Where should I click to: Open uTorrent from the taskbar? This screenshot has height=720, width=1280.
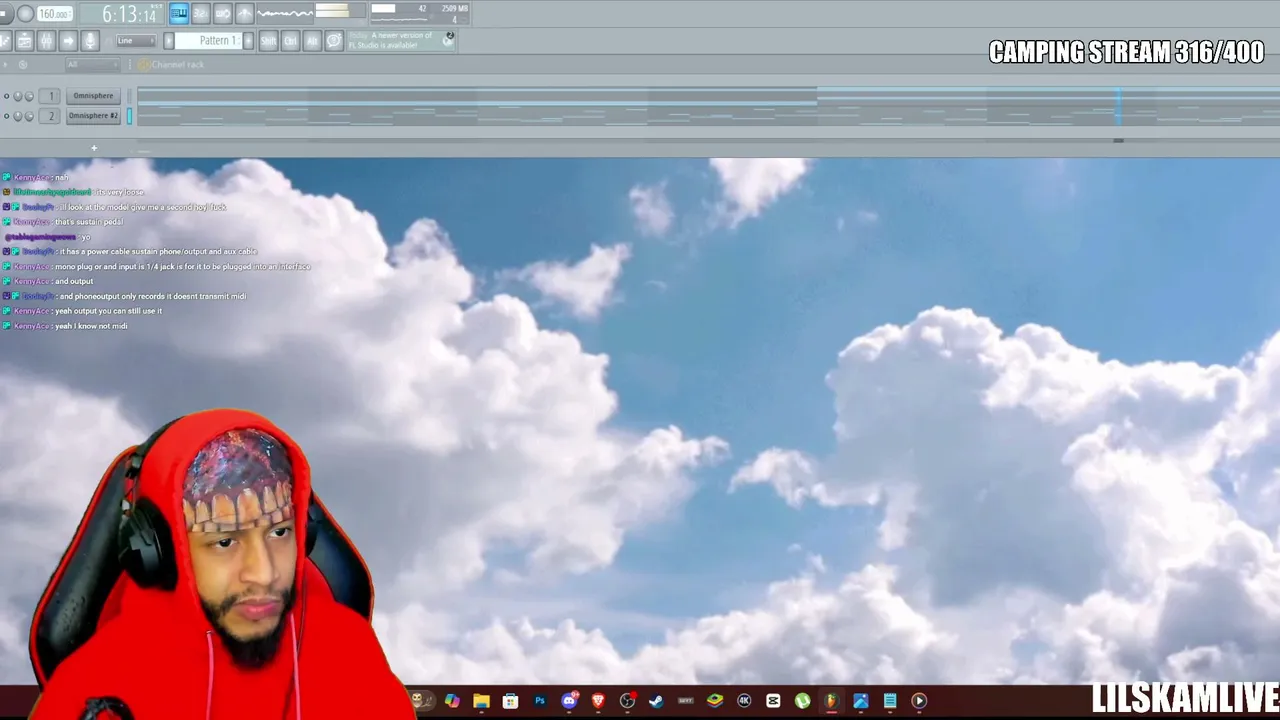click(x=802, y=701)
